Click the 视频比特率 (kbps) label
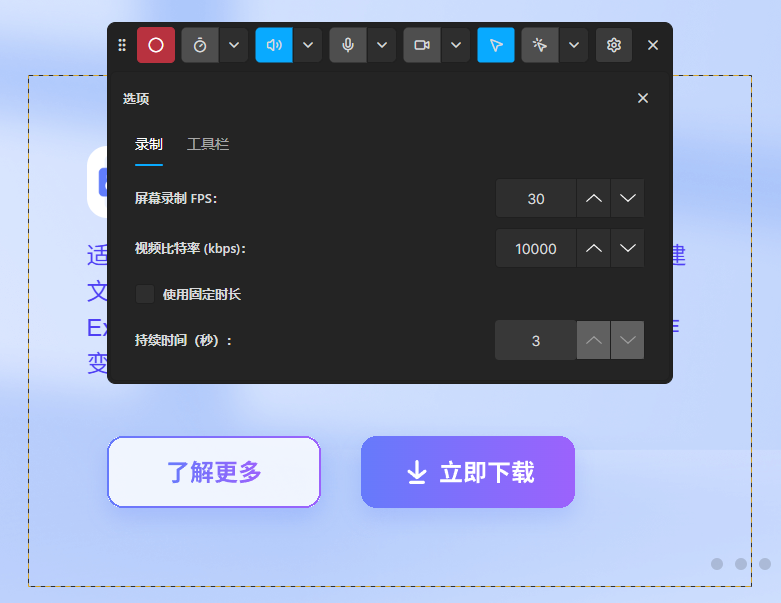This screenshot has width=781, height=603. (x=190, y=248)
